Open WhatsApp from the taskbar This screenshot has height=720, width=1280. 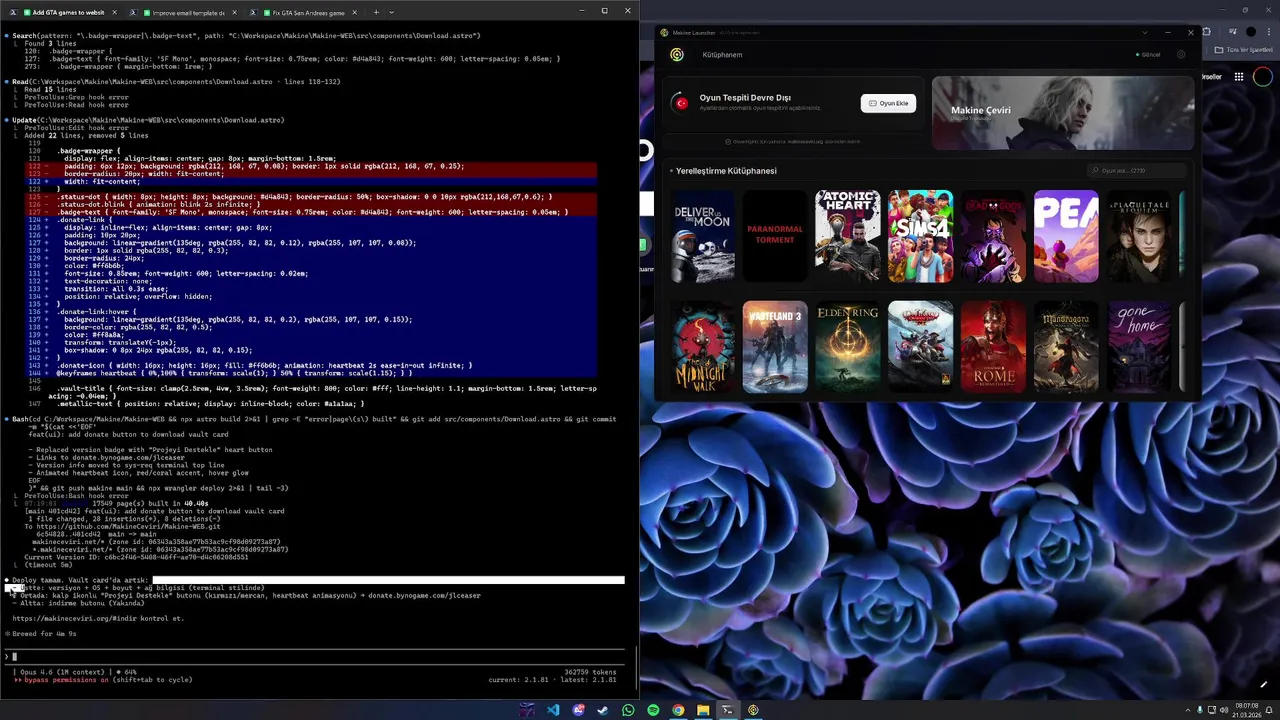tap(628, 710)
